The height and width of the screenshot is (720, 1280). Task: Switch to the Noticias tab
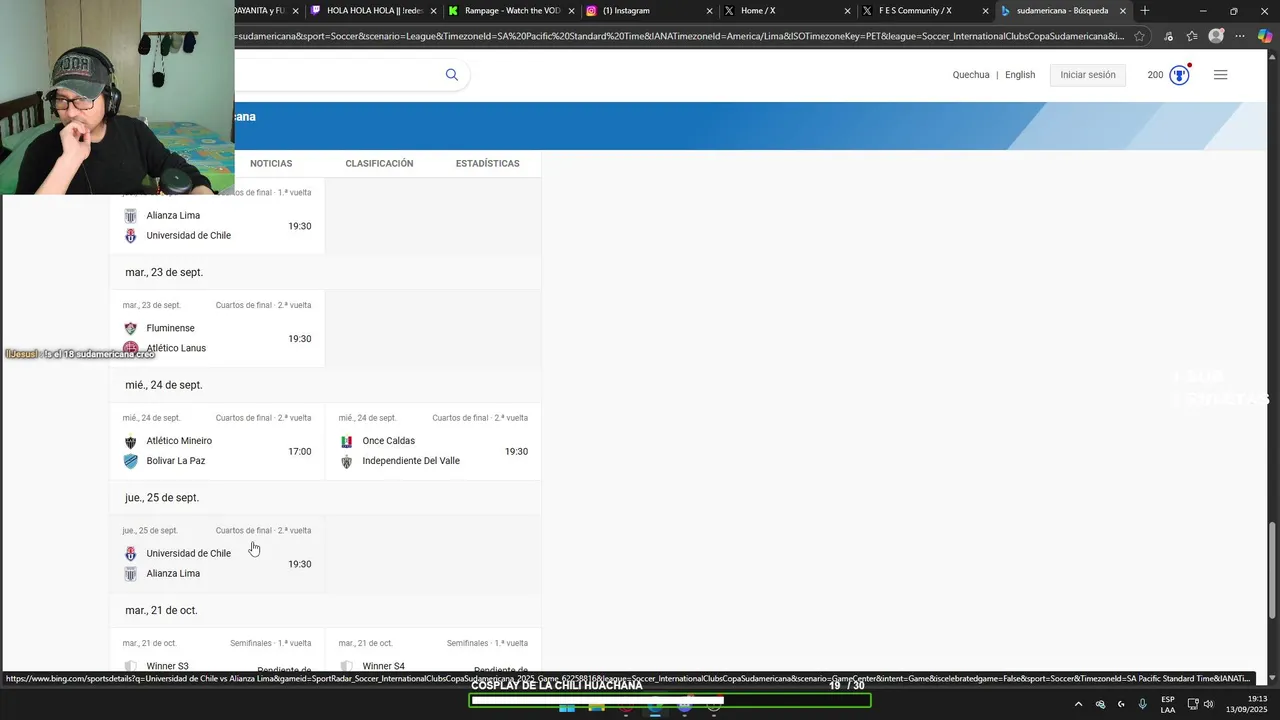271,163
